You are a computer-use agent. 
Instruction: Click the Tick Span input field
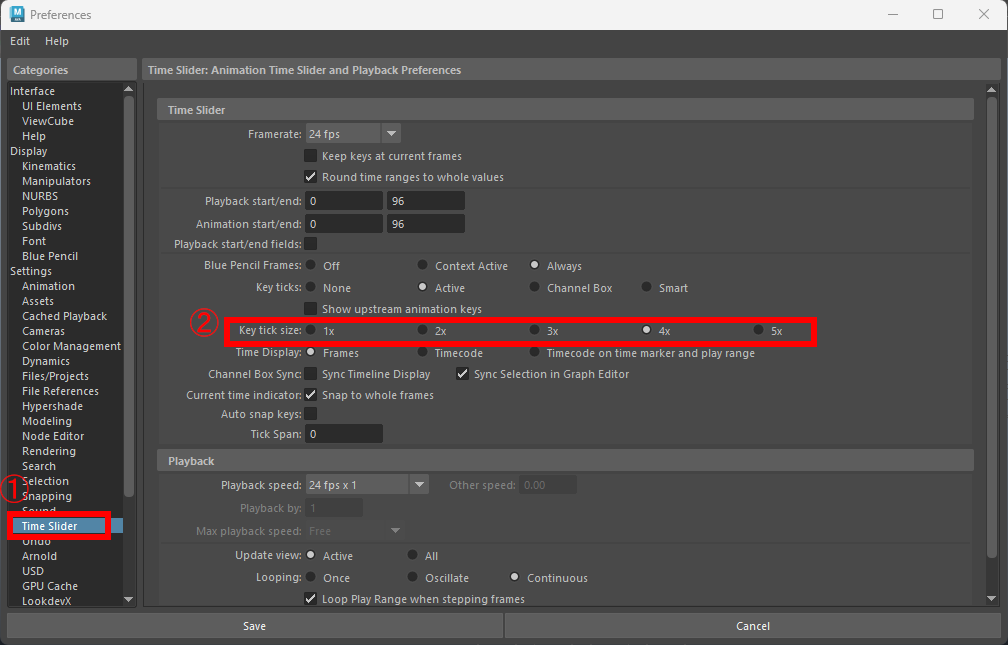click(x=344, y=435)
